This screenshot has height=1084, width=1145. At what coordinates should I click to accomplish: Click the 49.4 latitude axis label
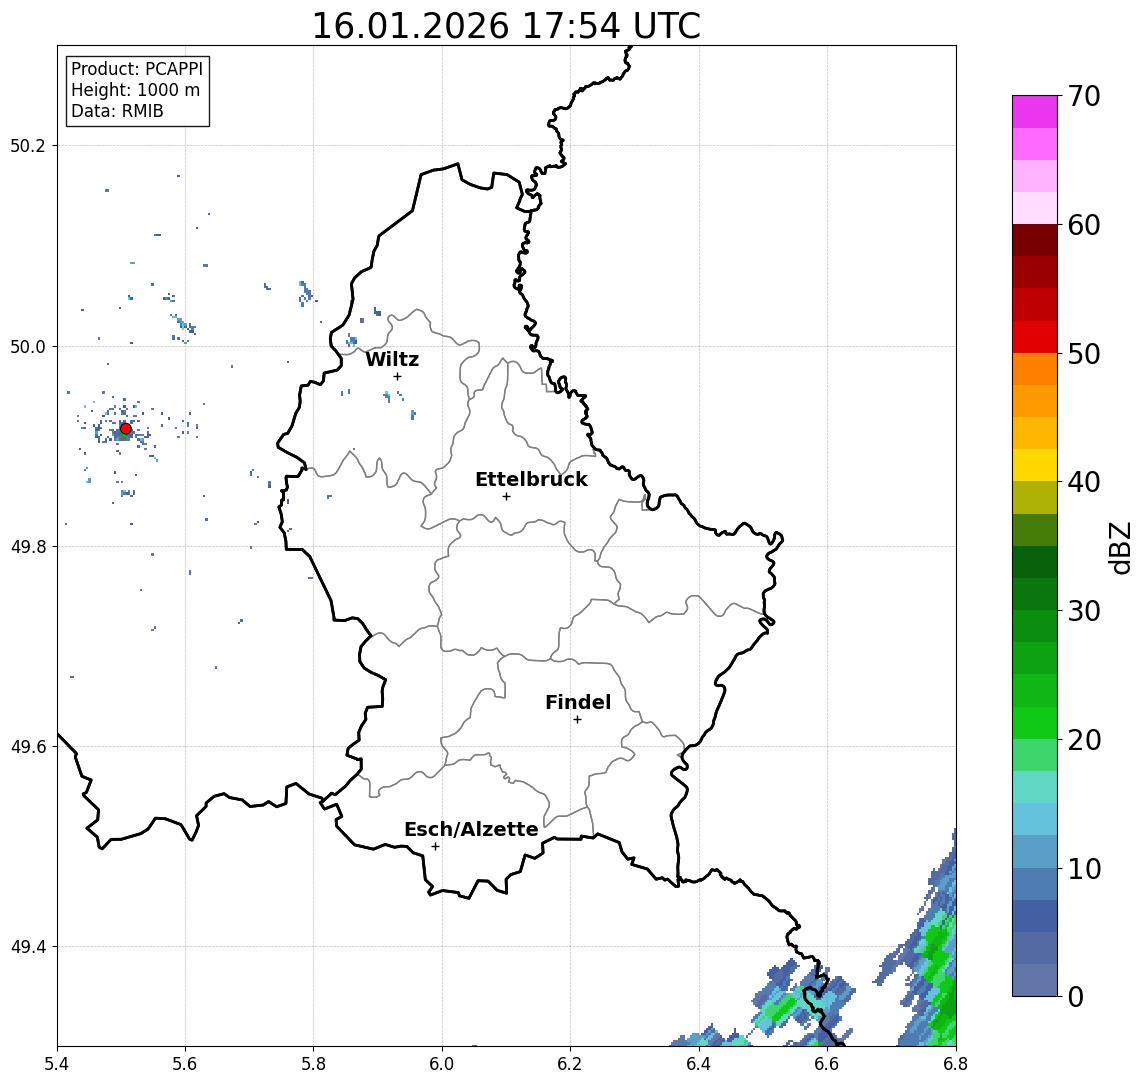28,947
